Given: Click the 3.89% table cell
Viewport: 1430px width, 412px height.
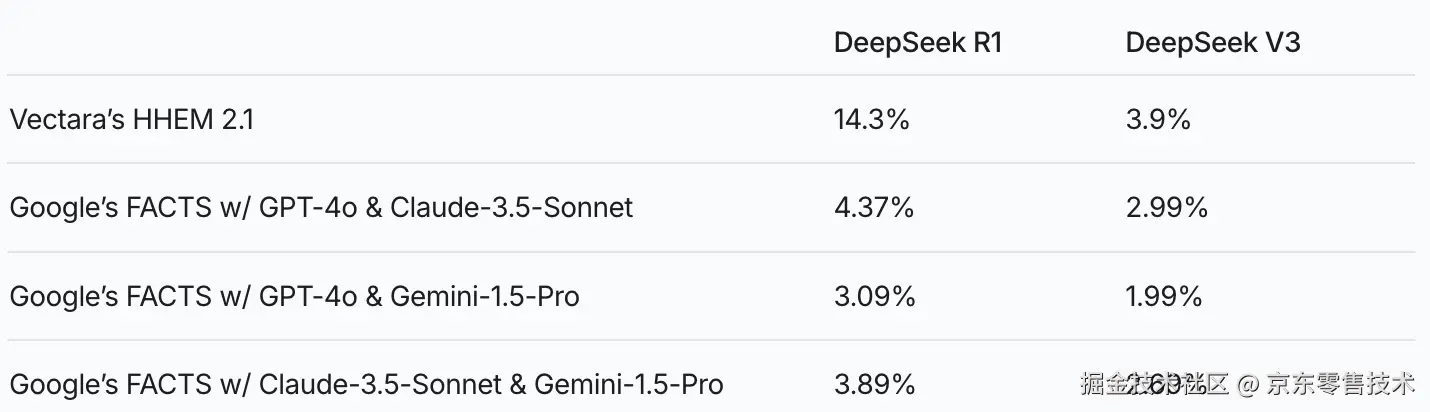Looking at the screenshot, I should [874, 384].
